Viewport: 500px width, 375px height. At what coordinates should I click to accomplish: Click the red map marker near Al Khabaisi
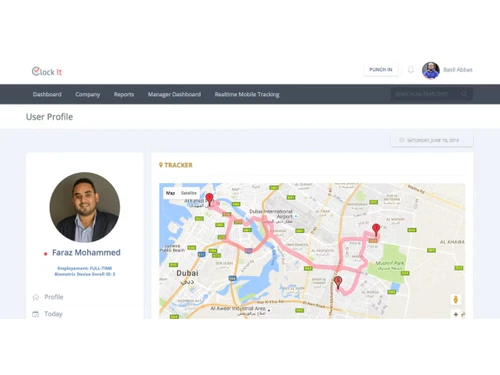click(x=209, y=200)
